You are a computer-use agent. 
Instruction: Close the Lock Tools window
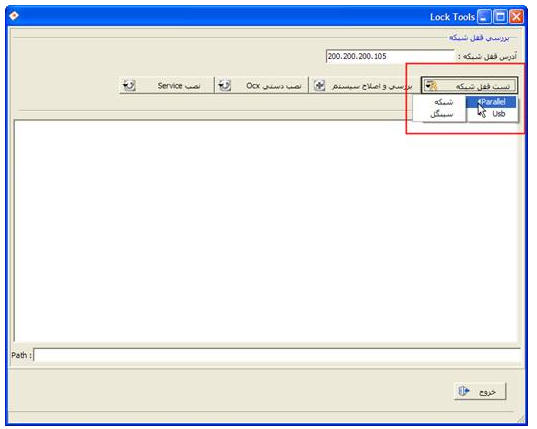[516, 17]
